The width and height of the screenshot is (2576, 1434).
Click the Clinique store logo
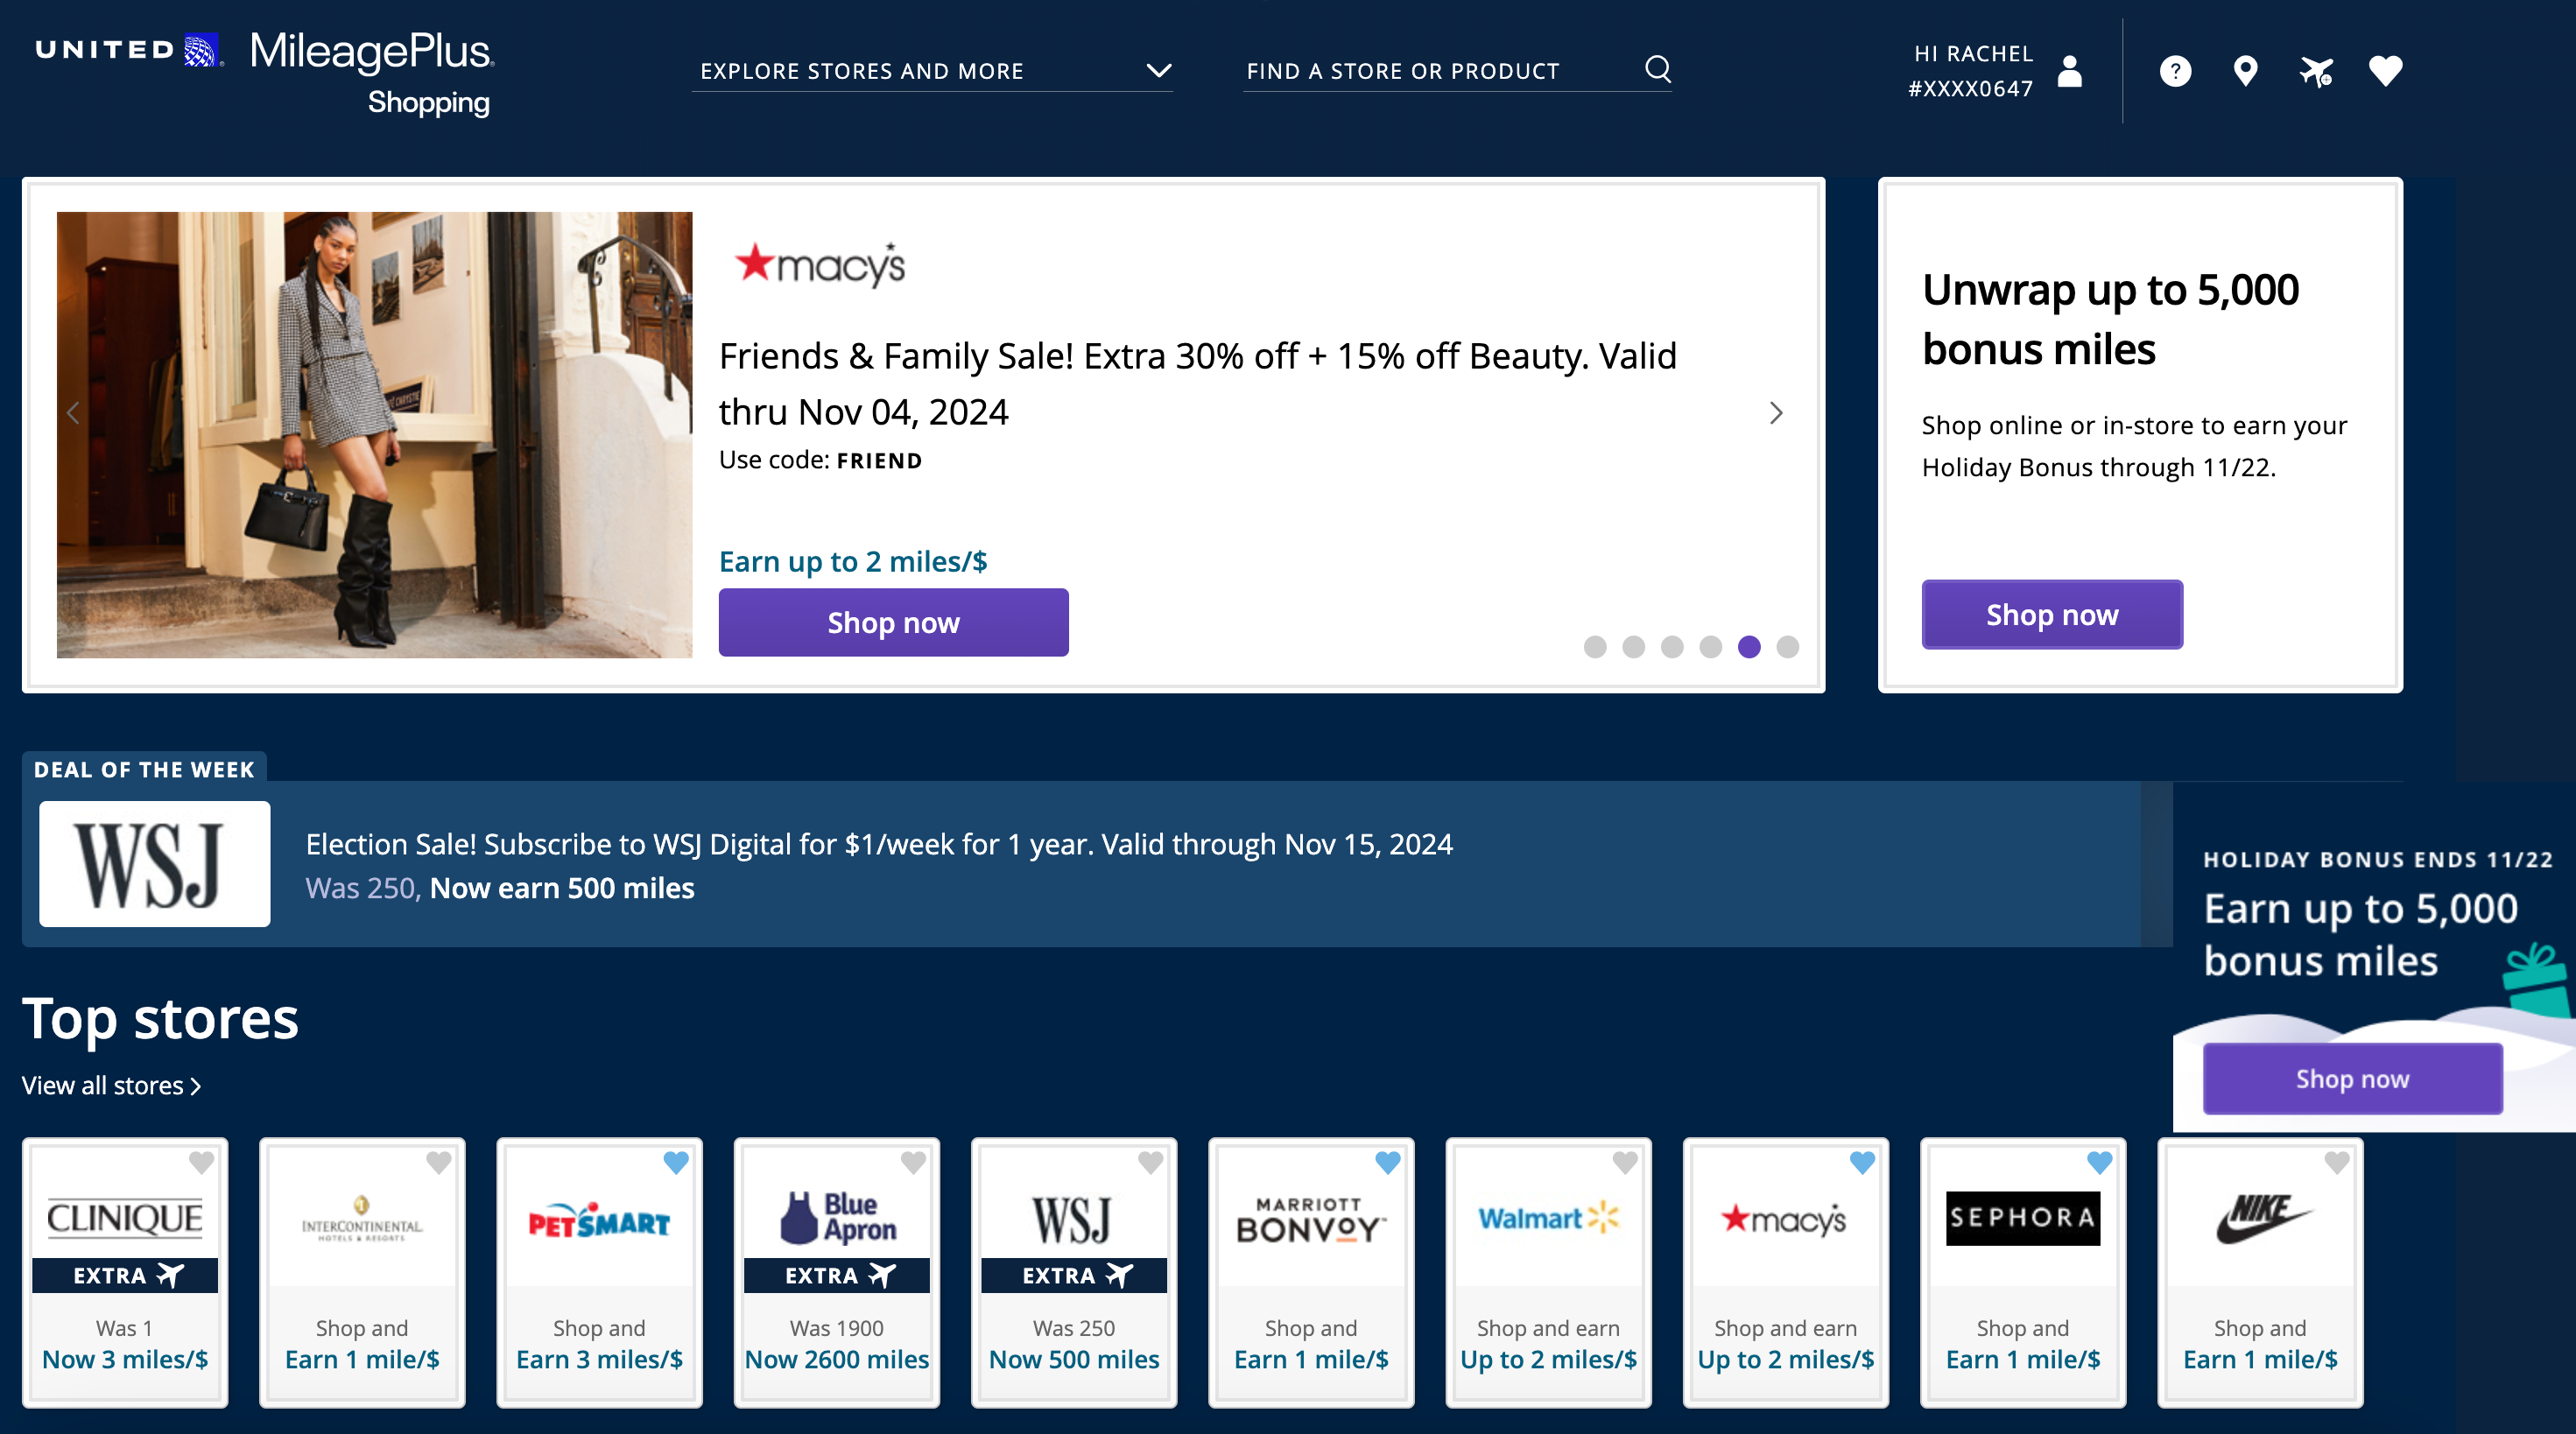125,1218
